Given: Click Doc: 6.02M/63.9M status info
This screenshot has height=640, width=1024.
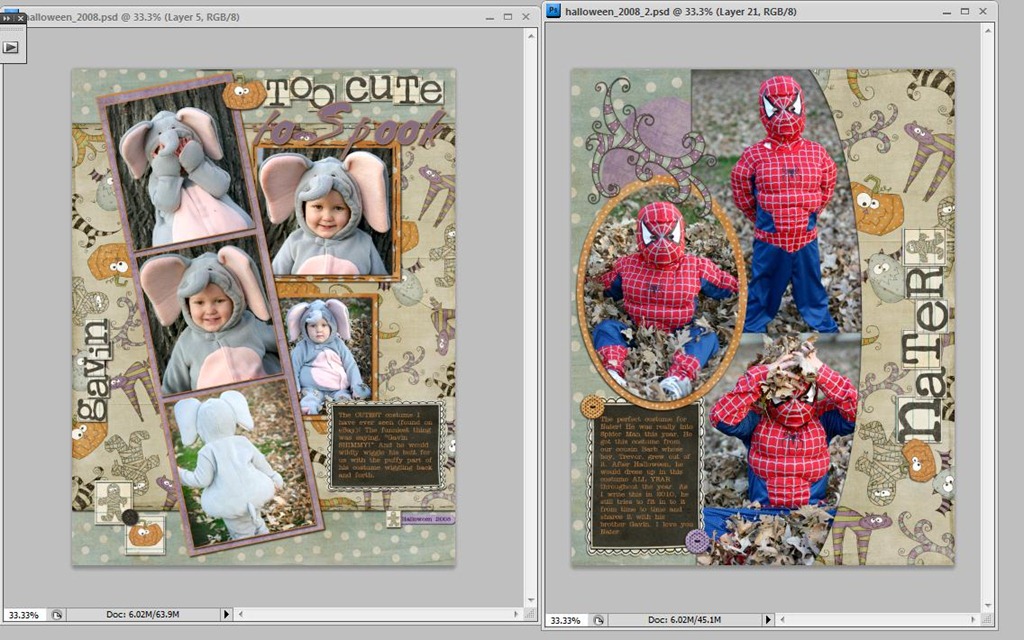Looking at the screenshot, I should pyautogui.click(x=142, y=615).
